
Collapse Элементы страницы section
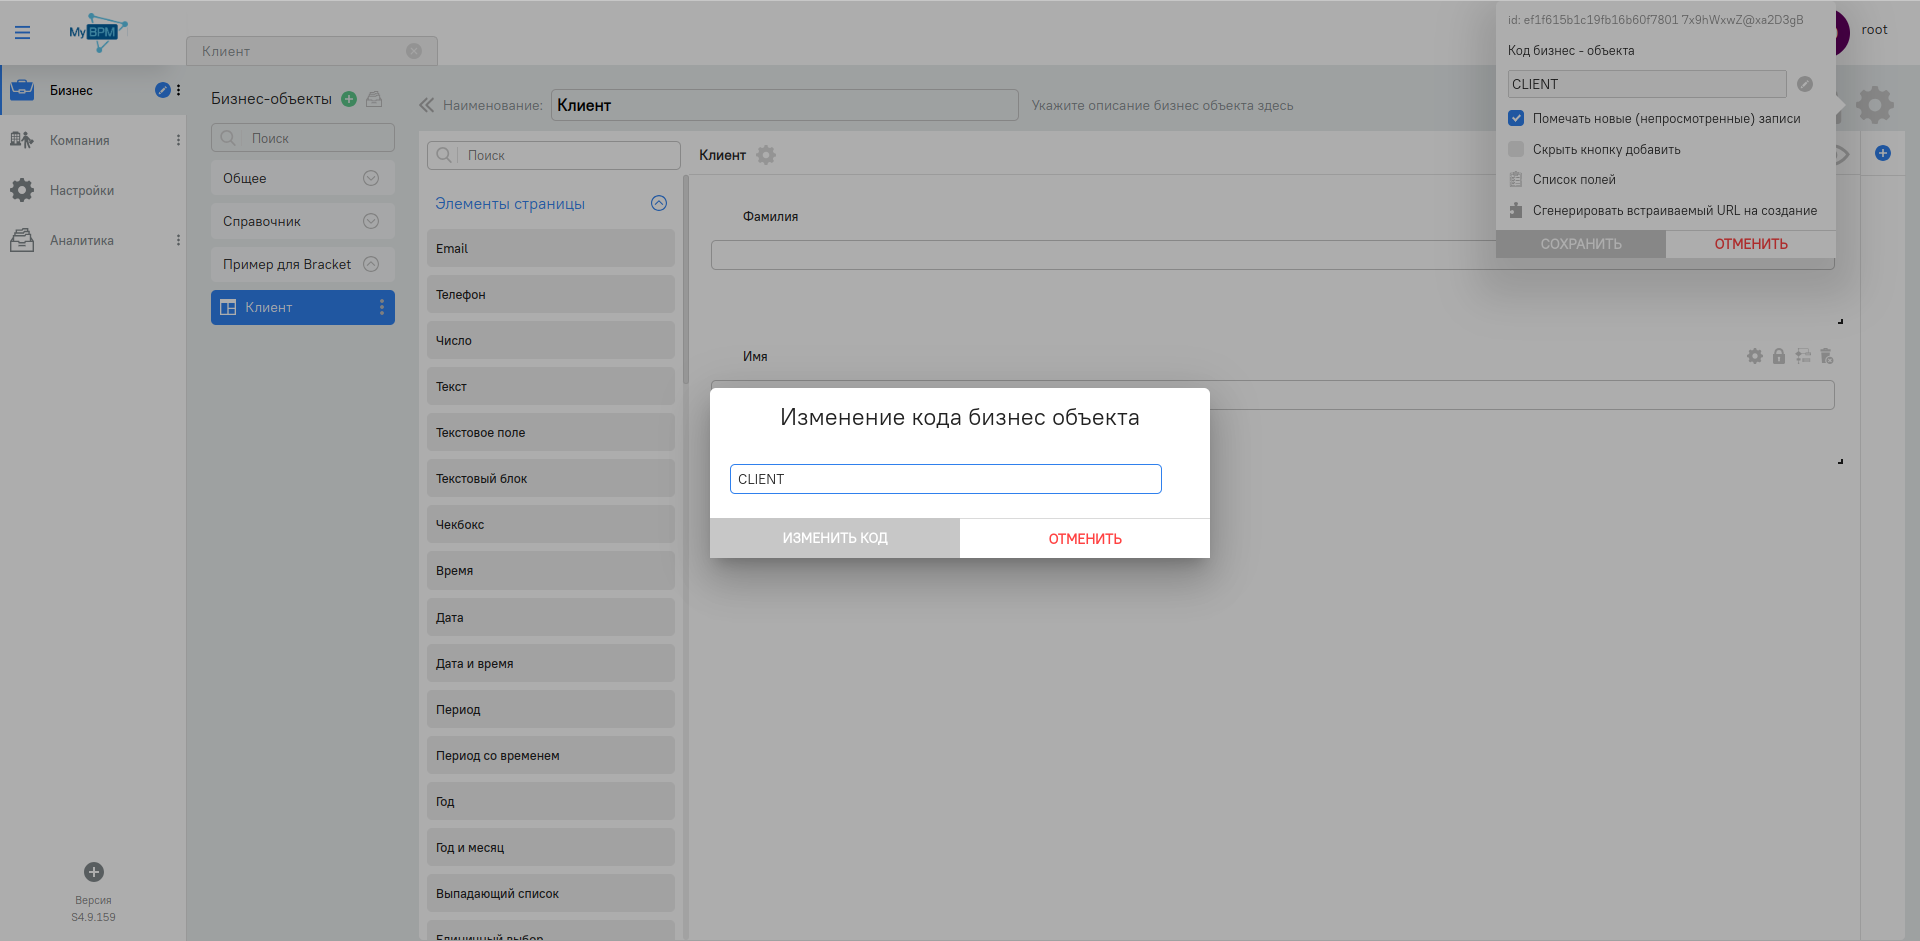click(659, 203)
